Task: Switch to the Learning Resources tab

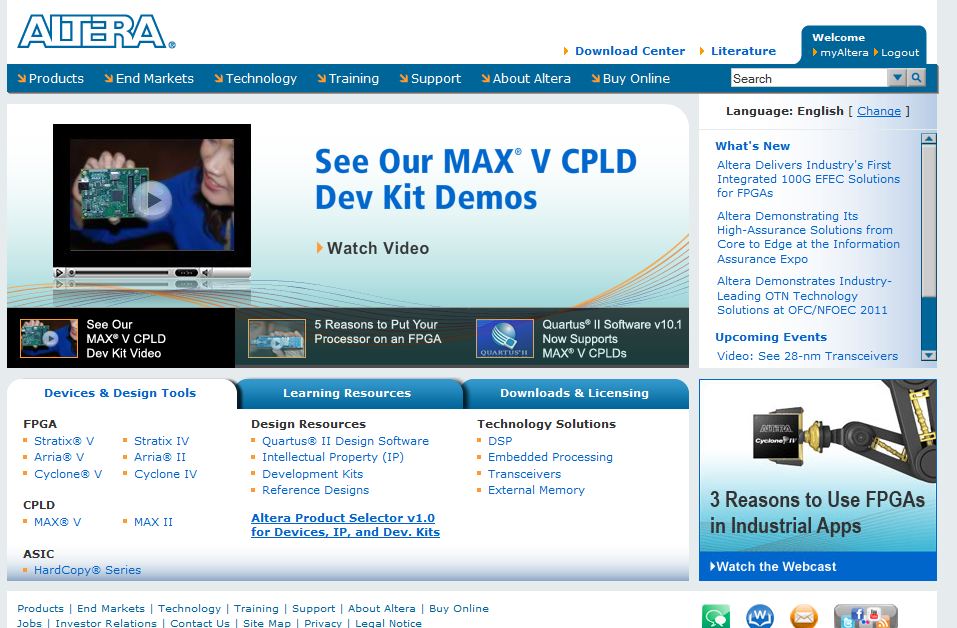Action: 347,393
